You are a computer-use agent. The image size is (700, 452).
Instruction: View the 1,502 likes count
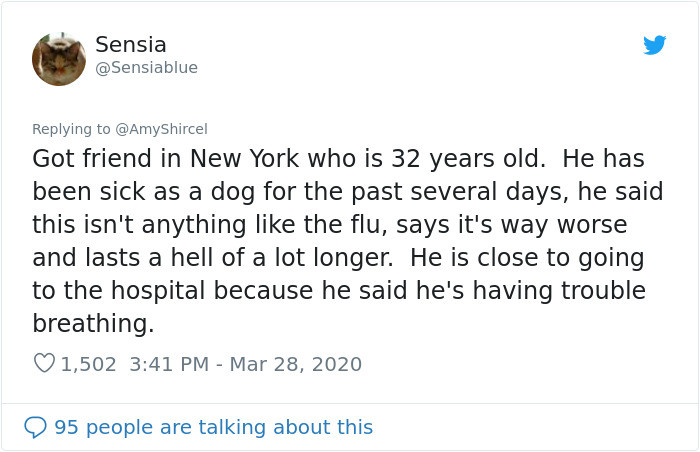tap(88, 364)
